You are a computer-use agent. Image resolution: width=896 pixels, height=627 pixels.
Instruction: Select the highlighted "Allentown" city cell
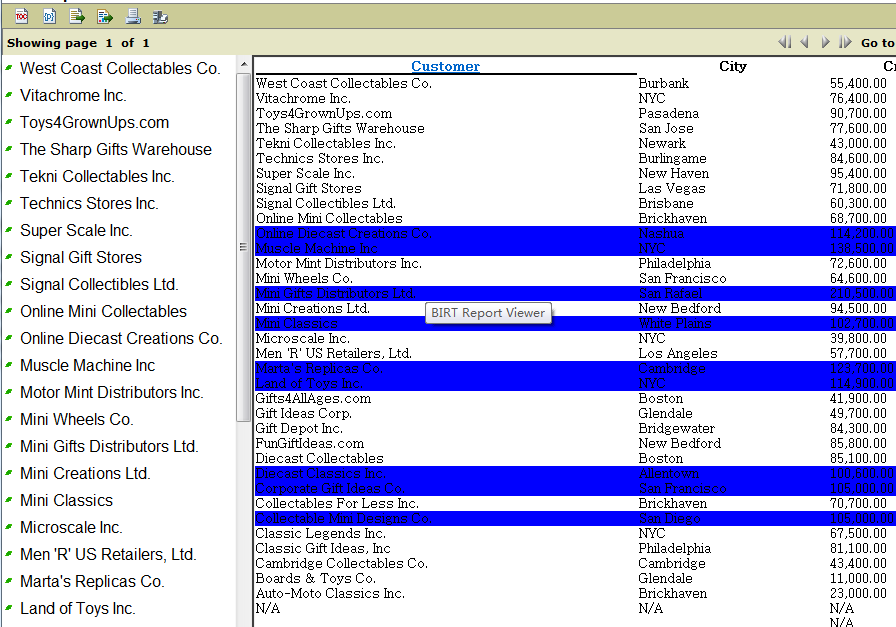pyautogui.click(x=669, y=473)
